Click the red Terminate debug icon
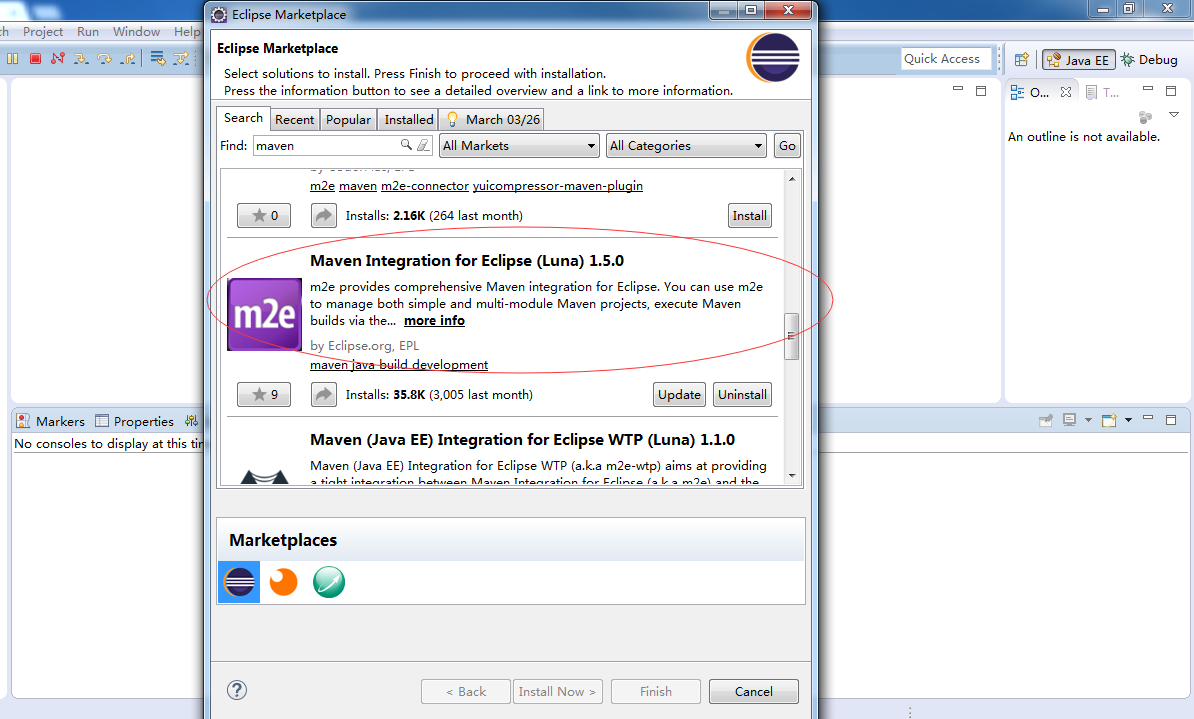This screenshot has width=1194, height=719. tap(35, 59)
